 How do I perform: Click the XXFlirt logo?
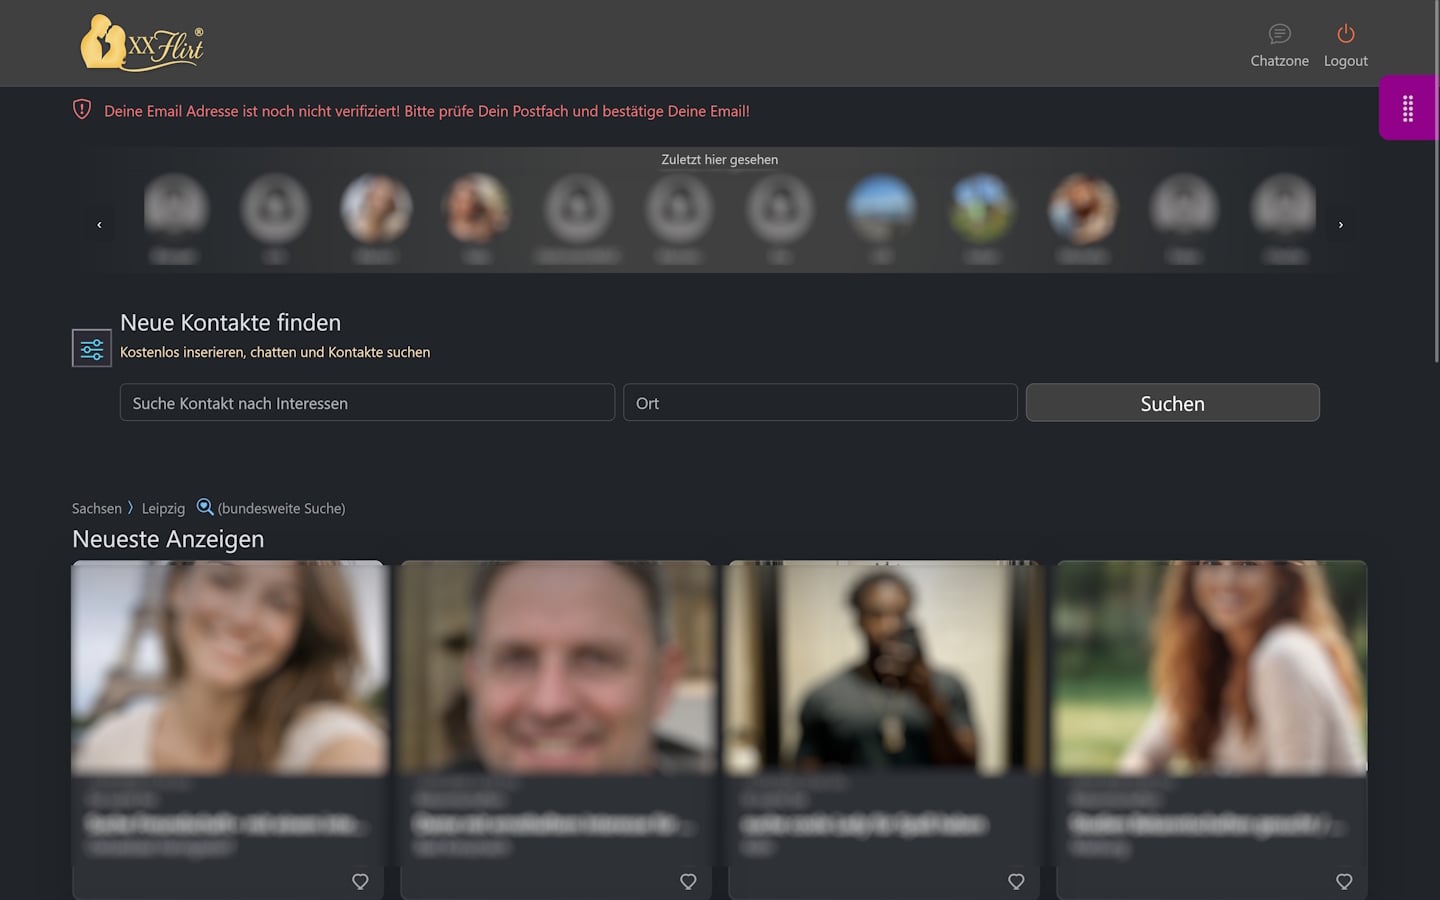tap(142, 43)
